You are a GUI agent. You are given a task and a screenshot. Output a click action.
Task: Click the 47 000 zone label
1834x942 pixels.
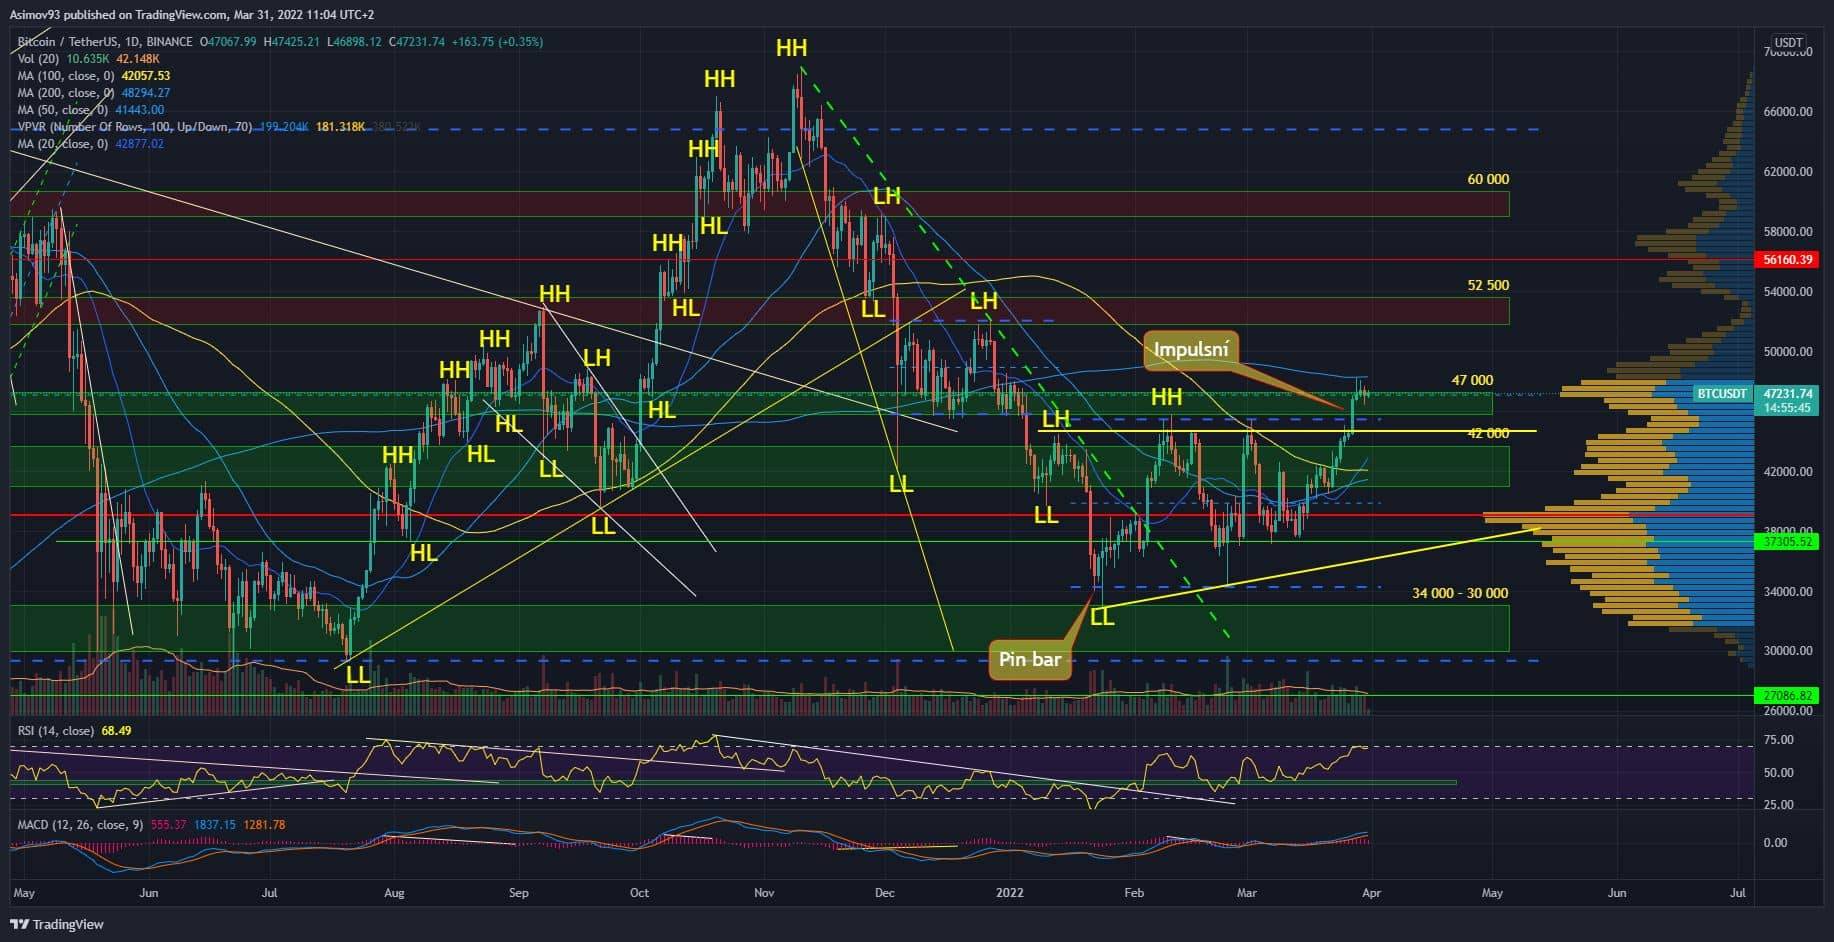[x=1472, y=380]
